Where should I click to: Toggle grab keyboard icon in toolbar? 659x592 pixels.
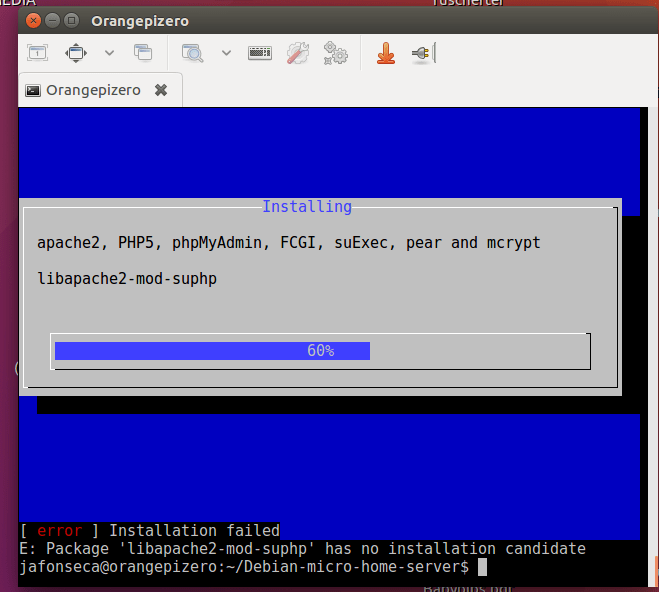[260, 53]
